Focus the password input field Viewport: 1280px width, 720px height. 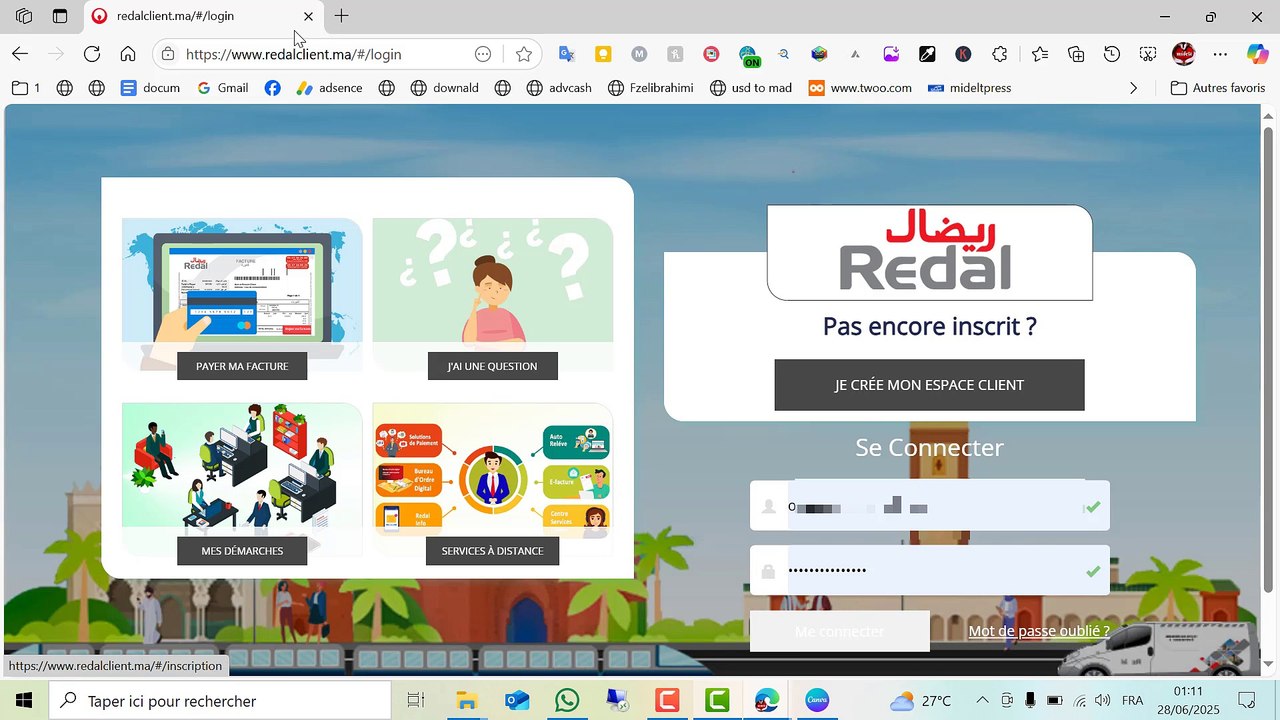(930, 570)
